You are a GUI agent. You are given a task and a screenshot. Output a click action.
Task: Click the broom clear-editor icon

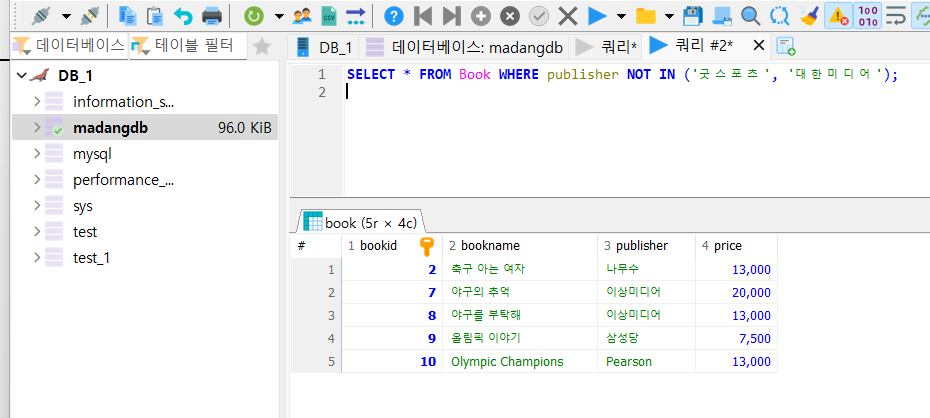click(808, 16)
